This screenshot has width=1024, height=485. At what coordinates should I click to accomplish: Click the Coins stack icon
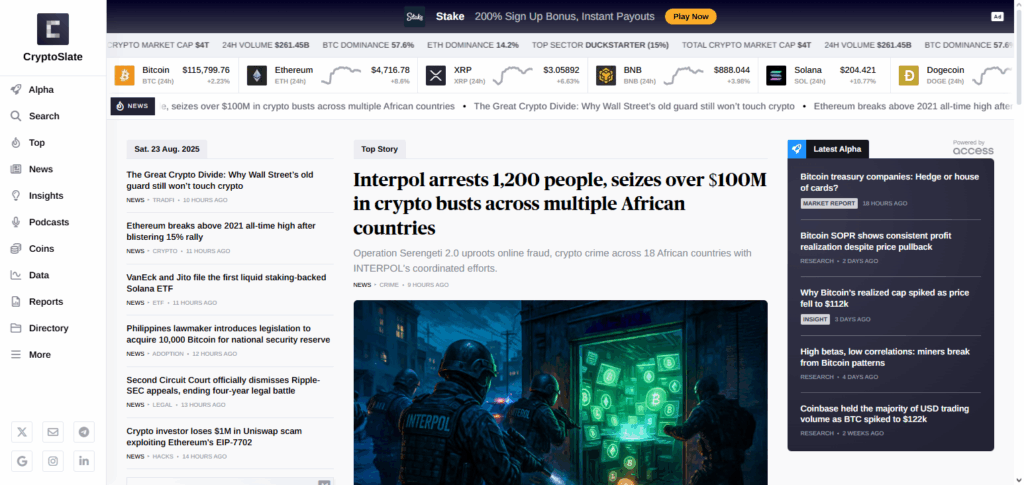[16, 249]
